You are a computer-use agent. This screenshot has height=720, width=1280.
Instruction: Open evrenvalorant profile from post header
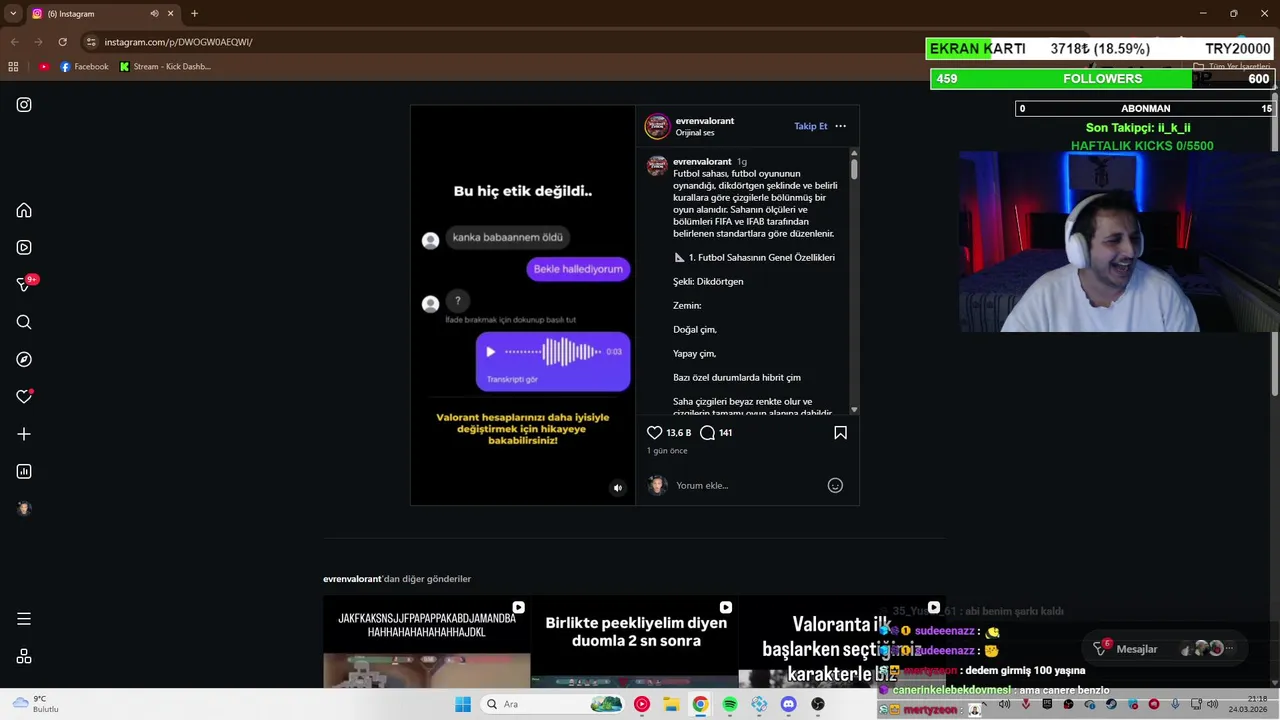coord(705,121)
